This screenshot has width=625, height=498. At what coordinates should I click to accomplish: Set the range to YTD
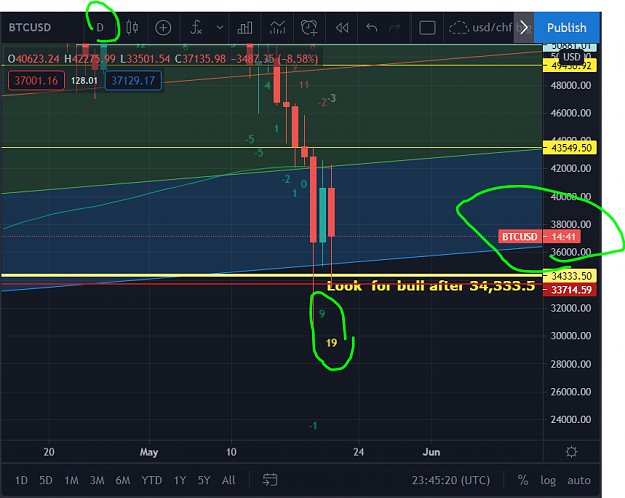pyautogui.click(x=151, y=480)
